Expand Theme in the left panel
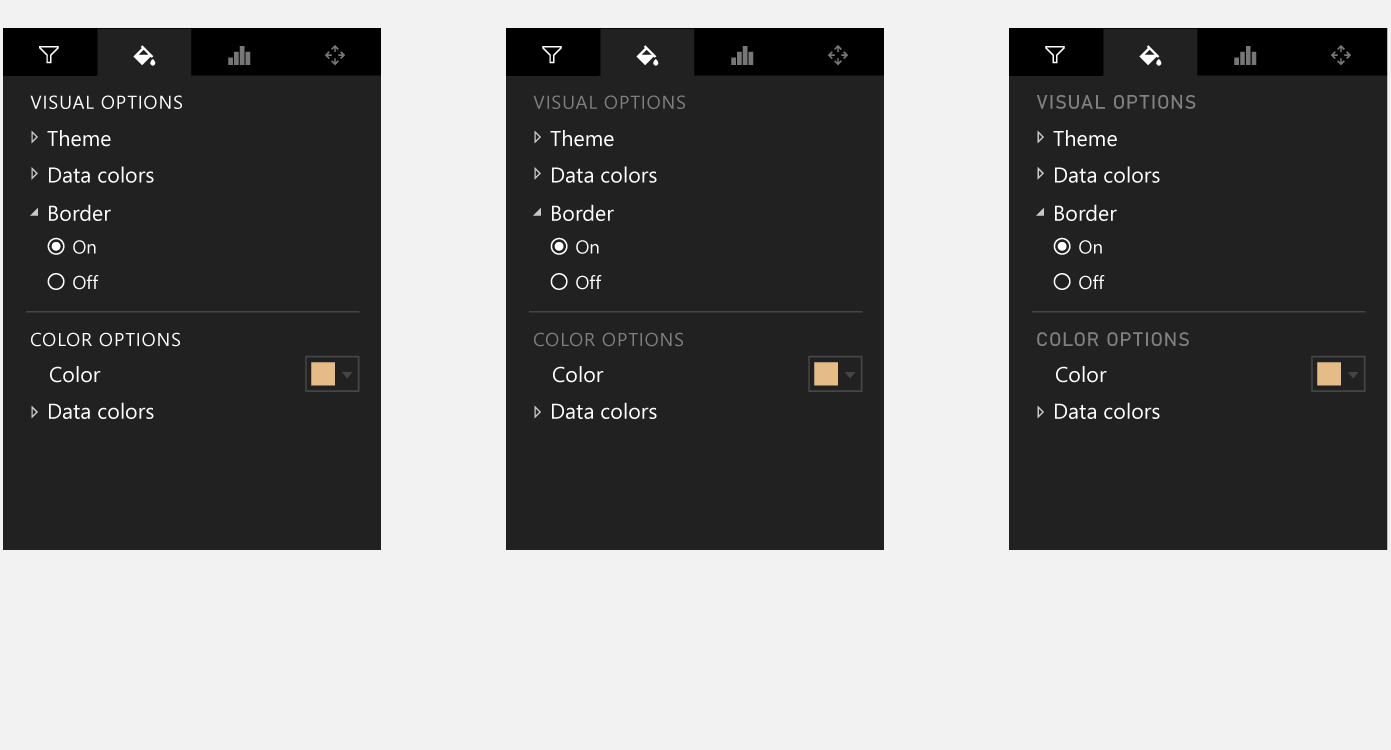1391x750 pixels. pyautogui.click(x=34, y=138)
